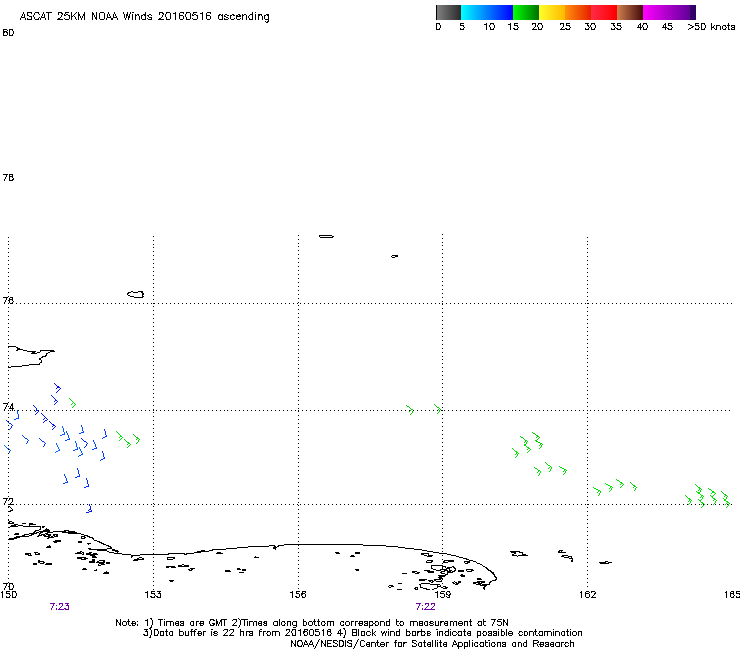Screen dimensions: 740x650
Task: Select the red 30-35 knots legend segment
Action: 604,12
